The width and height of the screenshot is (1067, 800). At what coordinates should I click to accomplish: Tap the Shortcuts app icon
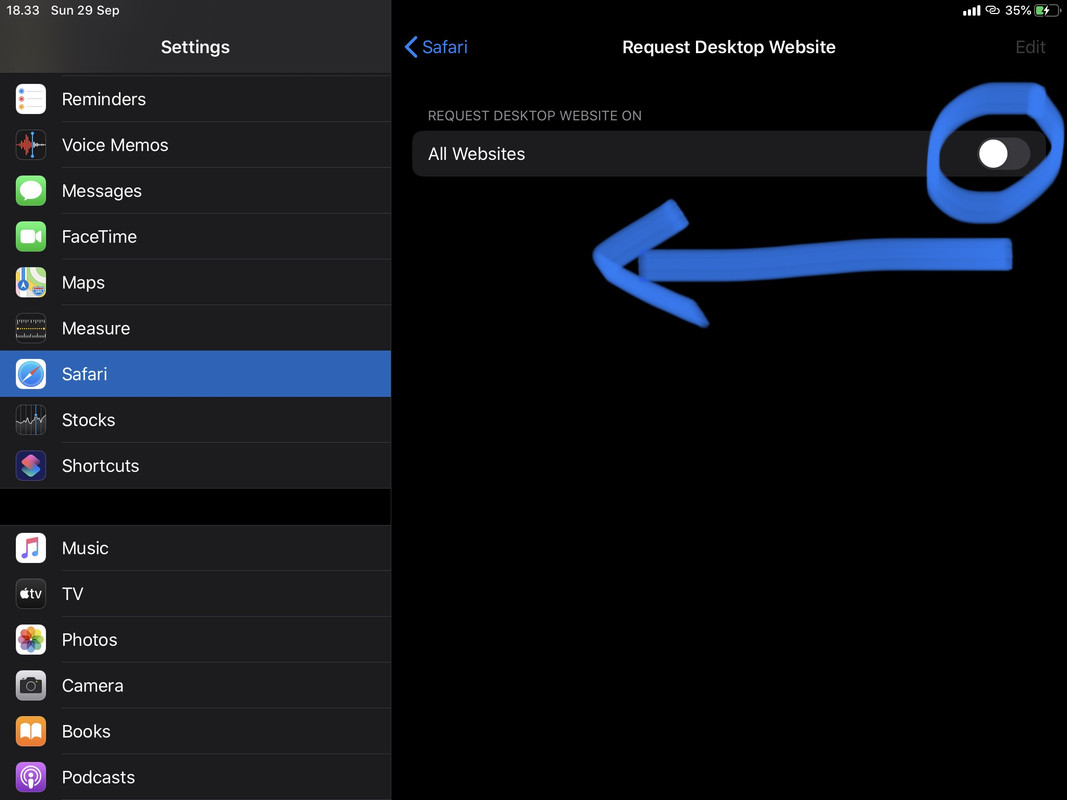[x=31, y=465]
